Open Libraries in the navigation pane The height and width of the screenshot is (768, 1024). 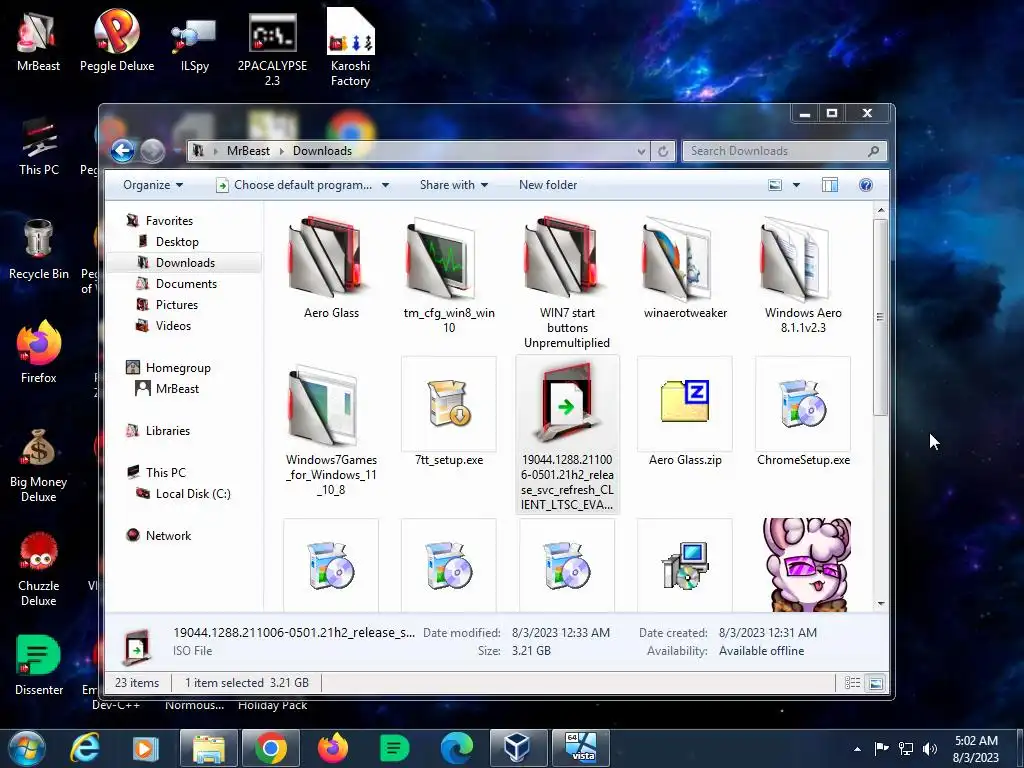[x=168, y=431]
